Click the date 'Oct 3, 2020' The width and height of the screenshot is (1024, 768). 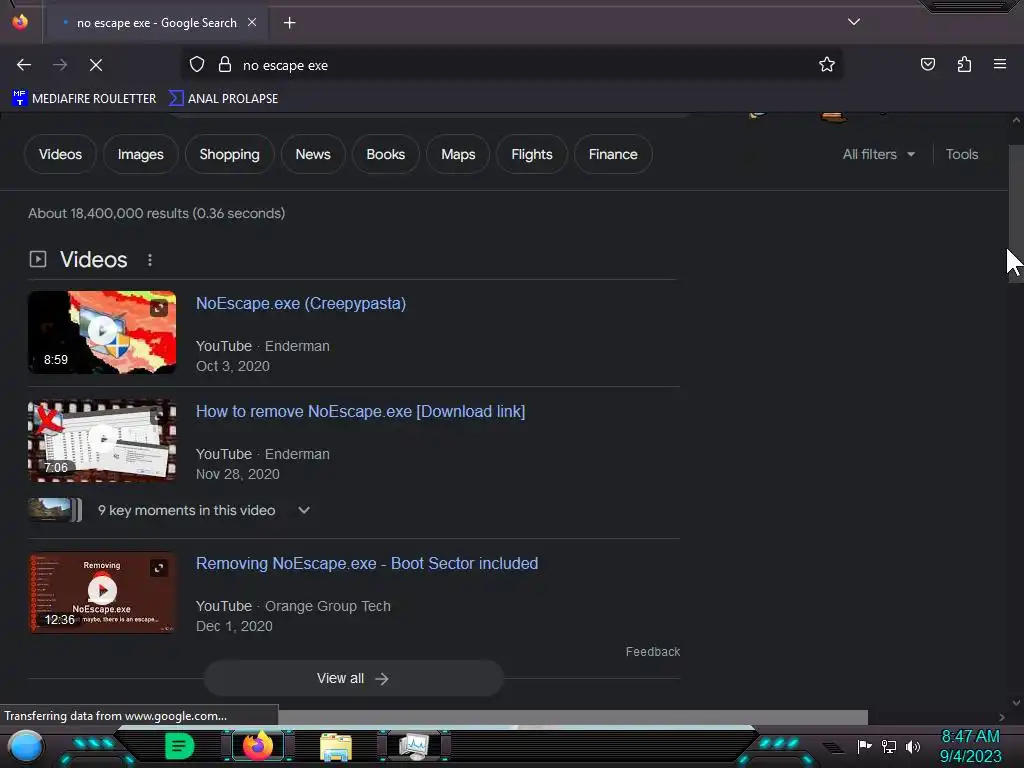tap(232, 366)
